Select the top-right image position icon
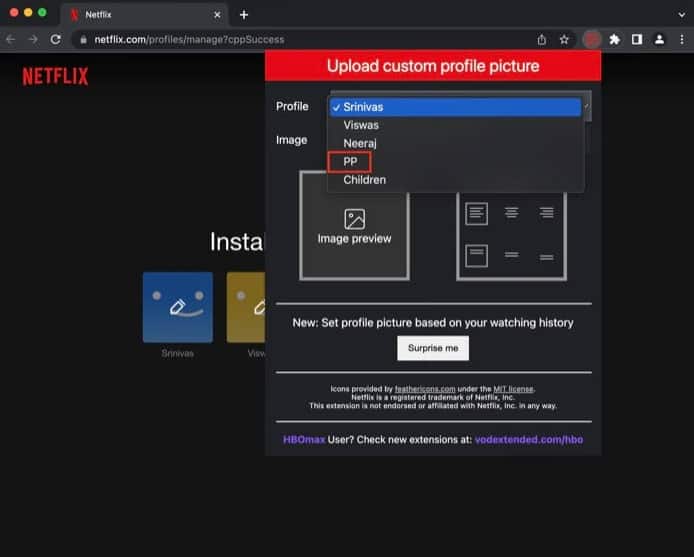The image size is (694, 557). click(547, 213)
